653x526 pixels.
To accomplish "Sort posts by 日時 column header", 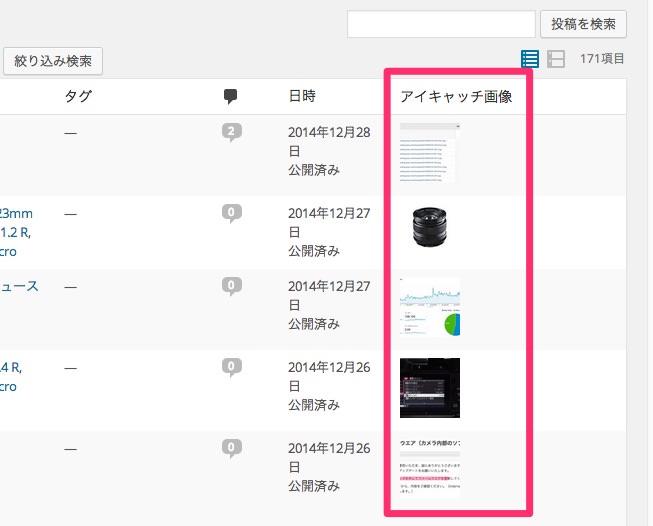I will [302, 96].
